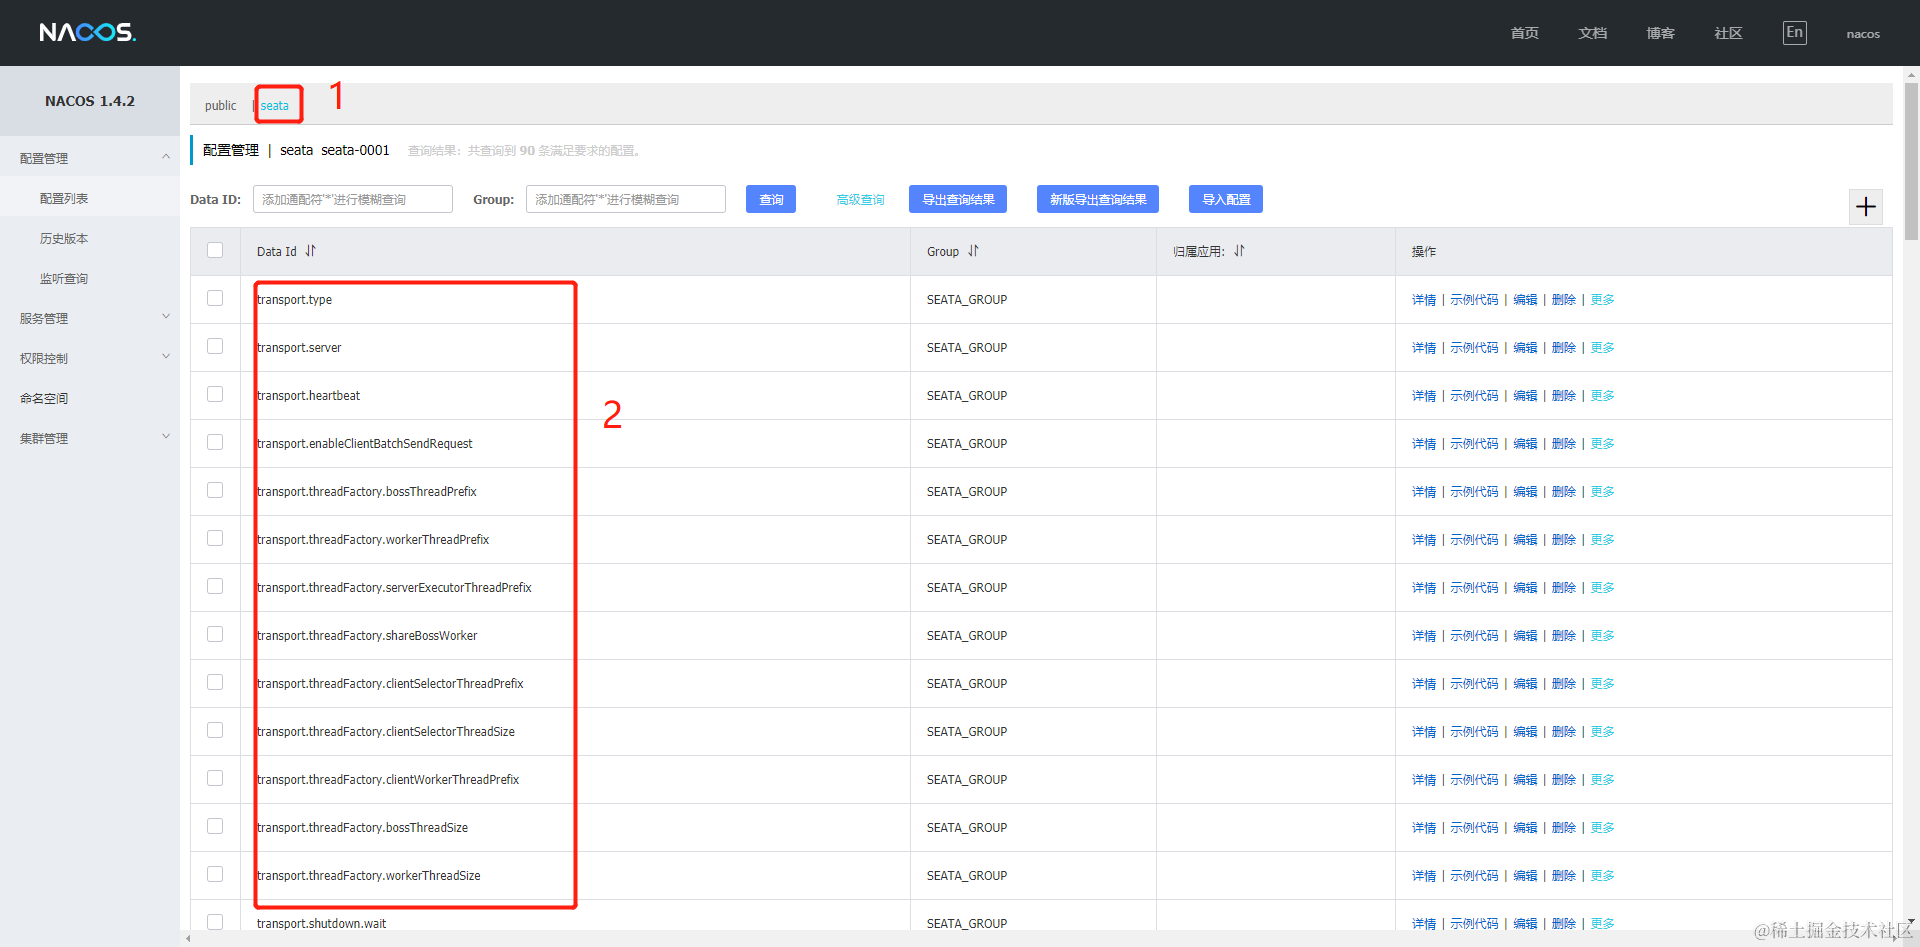The height and width of the screenshot is (947, 1920).
Task: Check the transport.type row checkbox
Action: tap(215, 298)
